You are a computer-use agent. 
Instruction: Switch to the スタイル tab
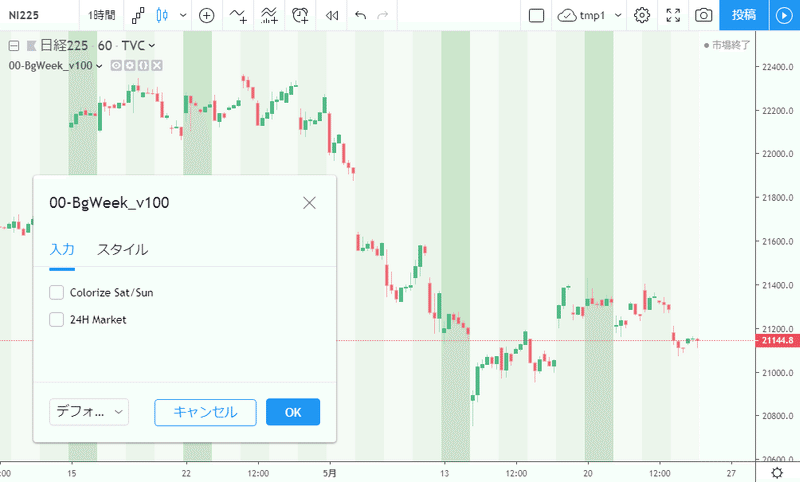(x=122, y=249)
